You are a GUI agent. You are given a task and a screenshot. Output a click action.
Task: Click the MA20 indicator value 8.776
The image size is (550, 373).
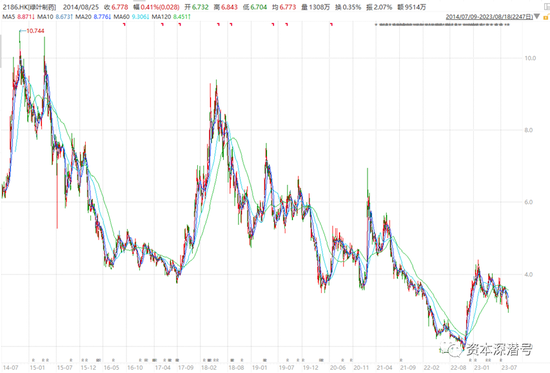(x=102, y=16)
